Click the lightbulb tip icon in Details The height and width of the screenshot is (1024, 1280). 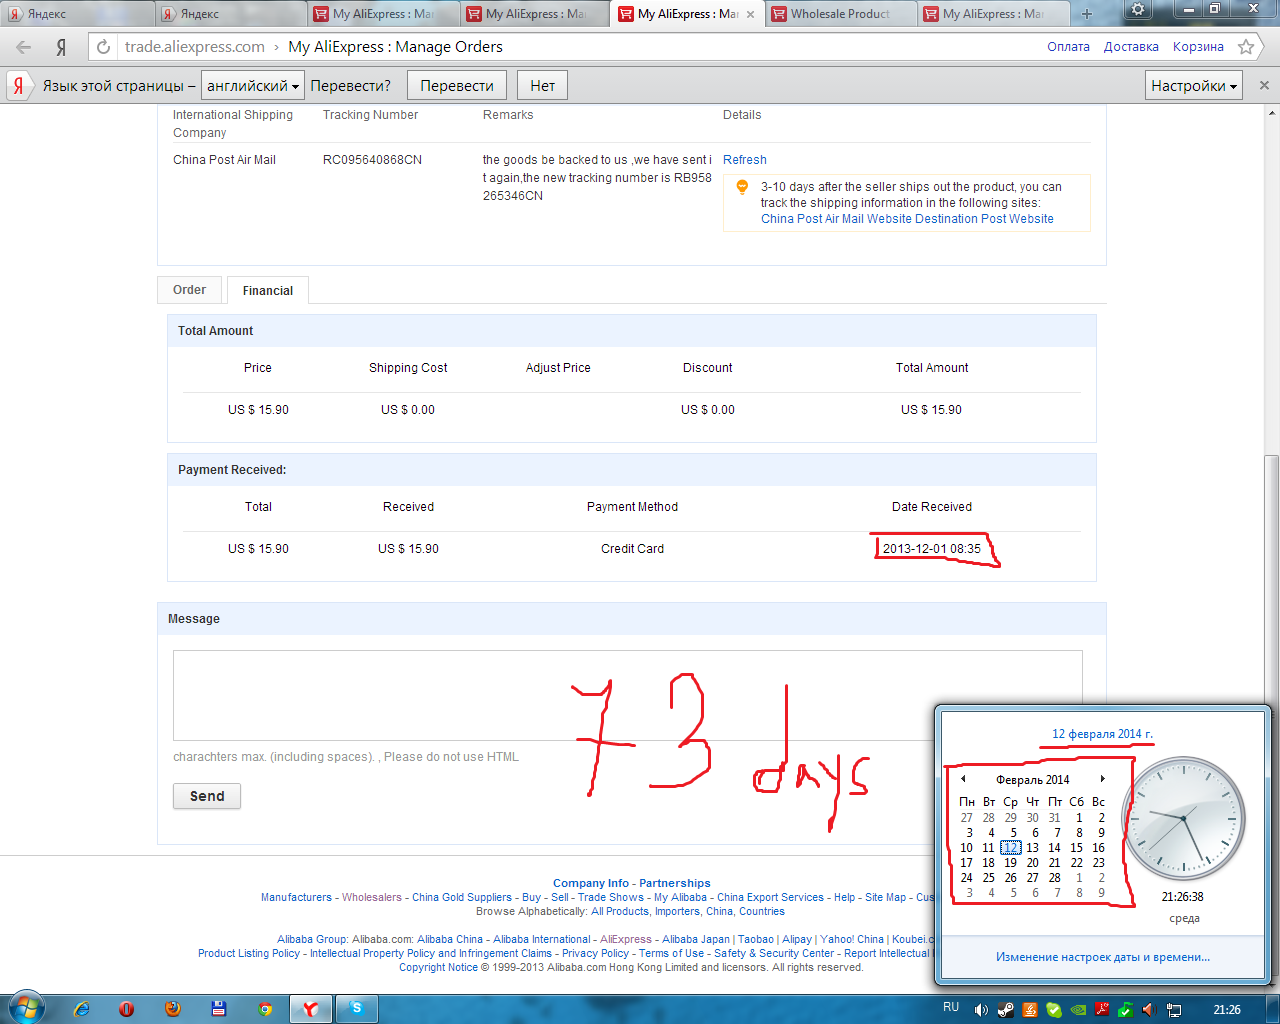click(742, 187)
